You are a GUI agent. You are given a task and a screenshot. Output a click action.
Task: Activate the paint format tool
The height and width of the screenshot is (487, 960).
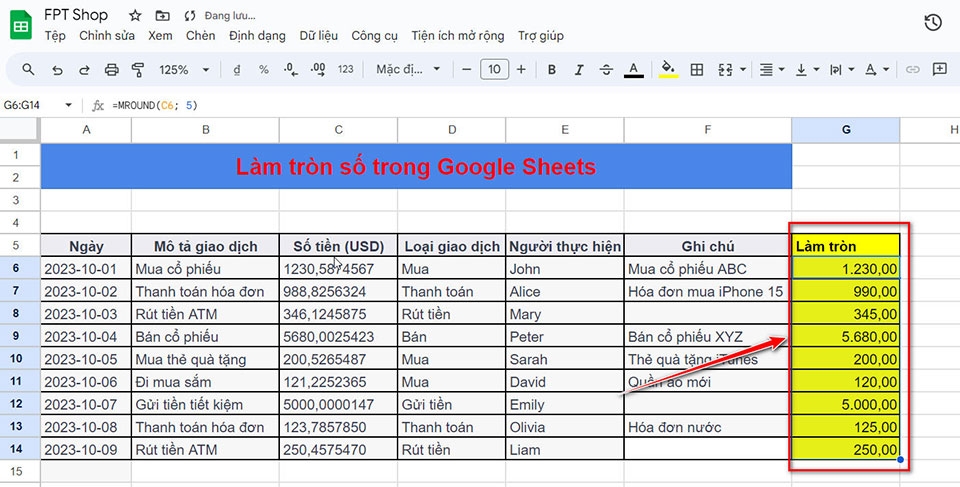coord(138,70)
